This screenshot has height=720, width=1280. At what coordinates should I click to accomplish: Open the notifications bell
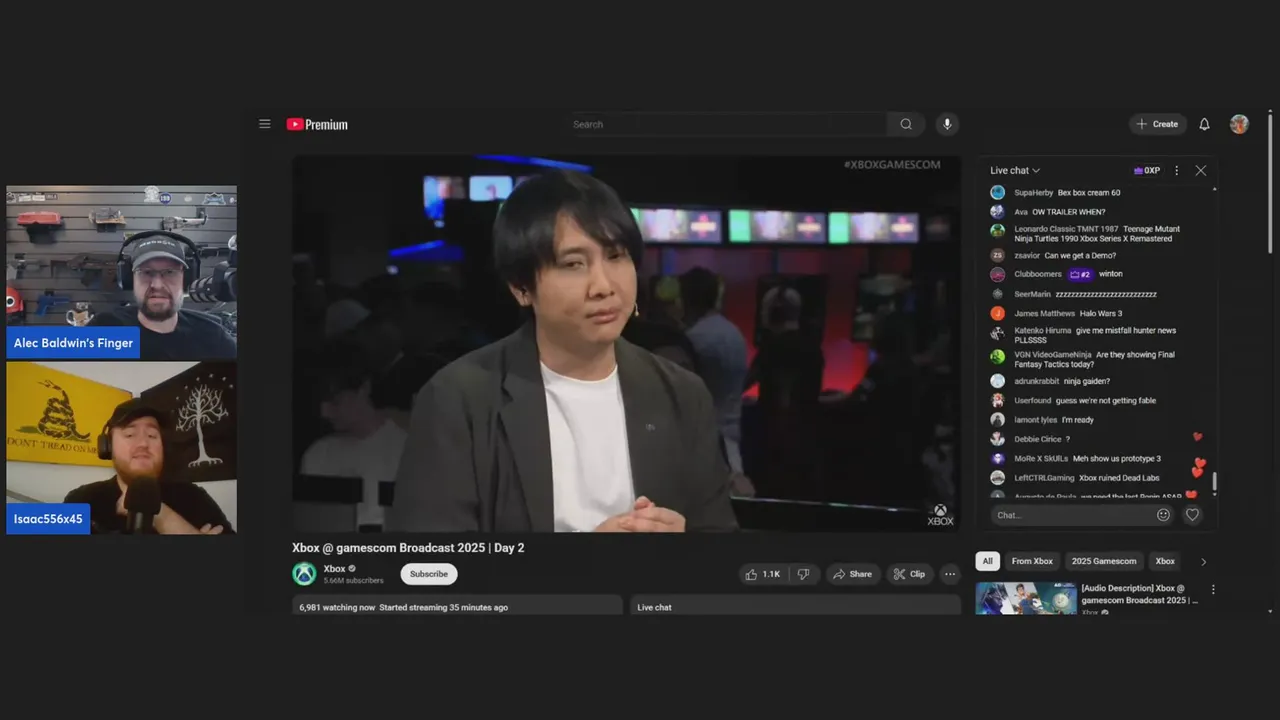pyautogui.click(x=1204, y=124)
